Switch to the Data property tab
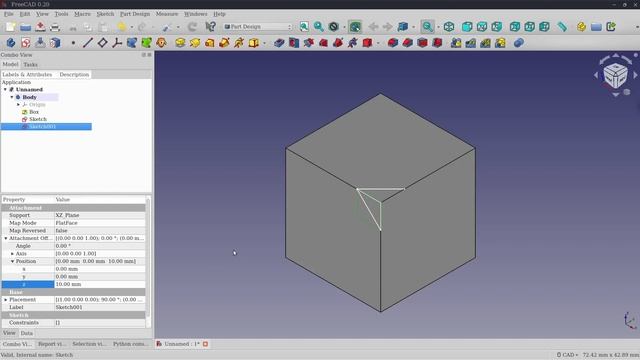The height and width of the screenshot is (360, 640). point(27,333)
